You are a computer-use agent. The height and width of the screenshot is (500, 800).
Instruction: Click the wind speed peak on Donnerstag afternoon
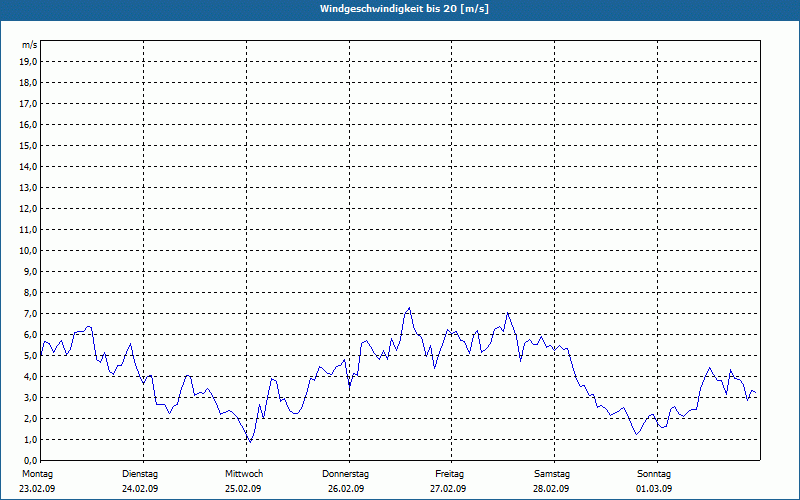409,308
